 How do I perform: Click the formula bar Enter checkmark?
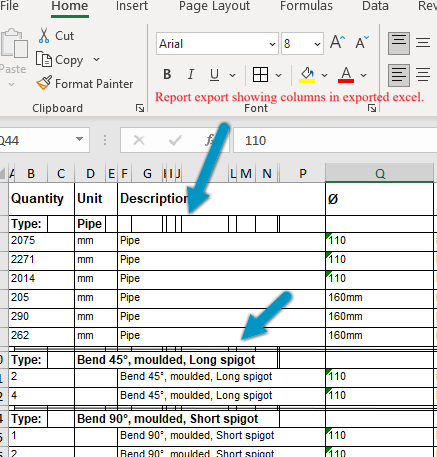coord(175,140)
